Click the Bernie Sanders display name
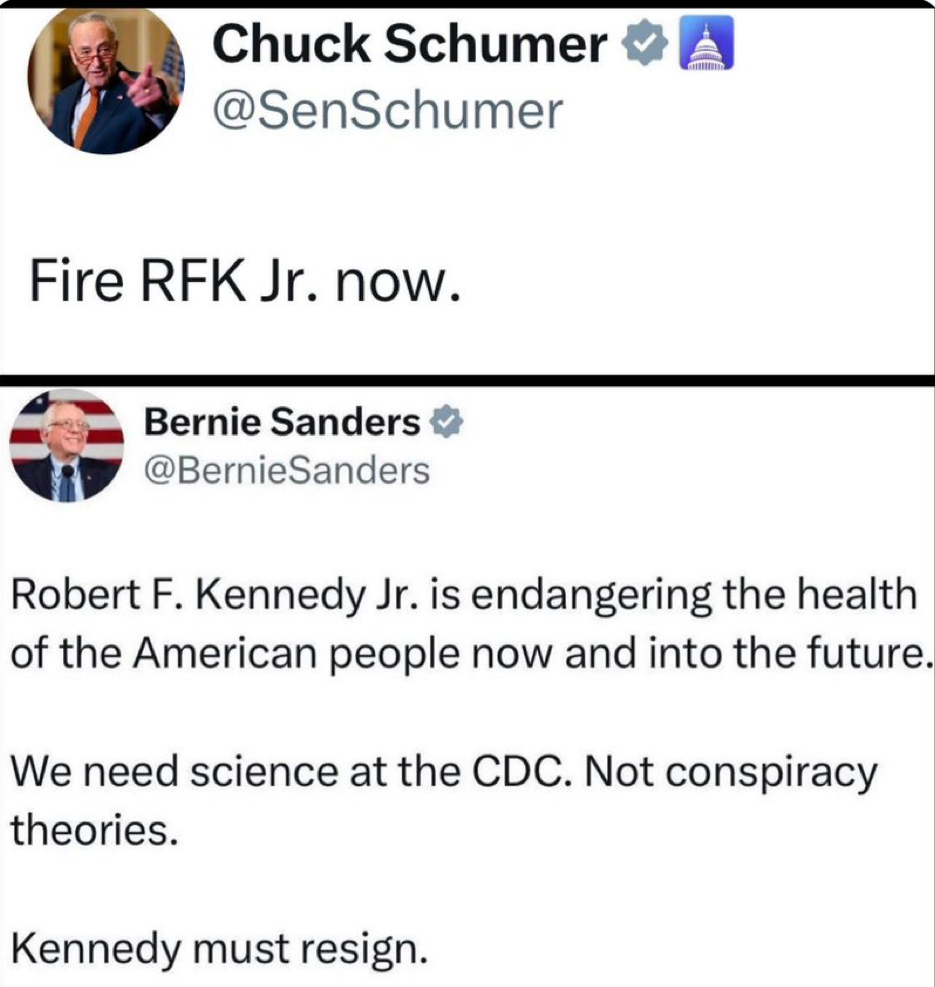935x987 pixels. (282, 424)
